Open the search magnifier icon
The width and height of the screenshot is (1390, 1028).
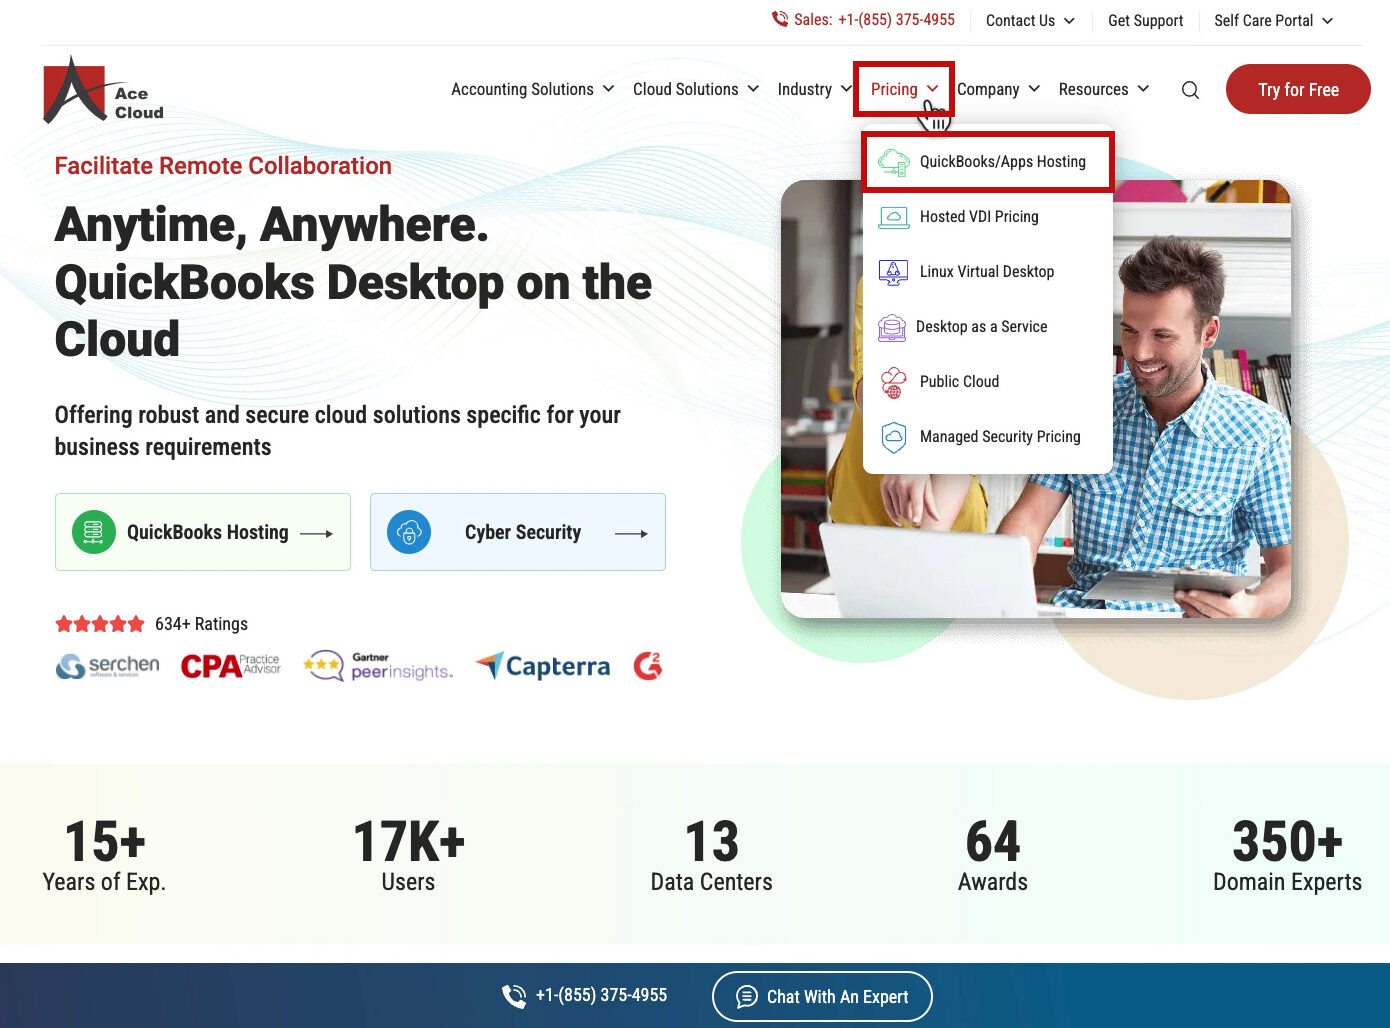[1190, 89]
